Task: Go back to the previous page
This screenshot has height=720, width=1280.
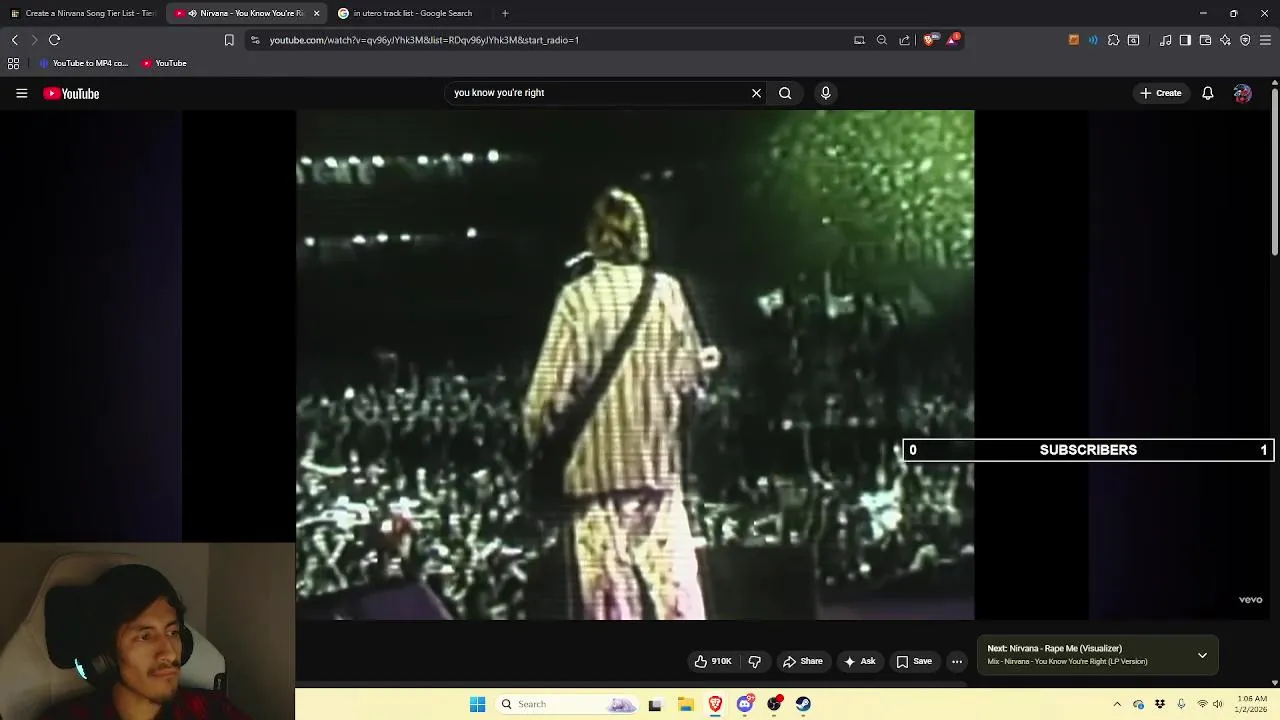Action: coord(15,40)
